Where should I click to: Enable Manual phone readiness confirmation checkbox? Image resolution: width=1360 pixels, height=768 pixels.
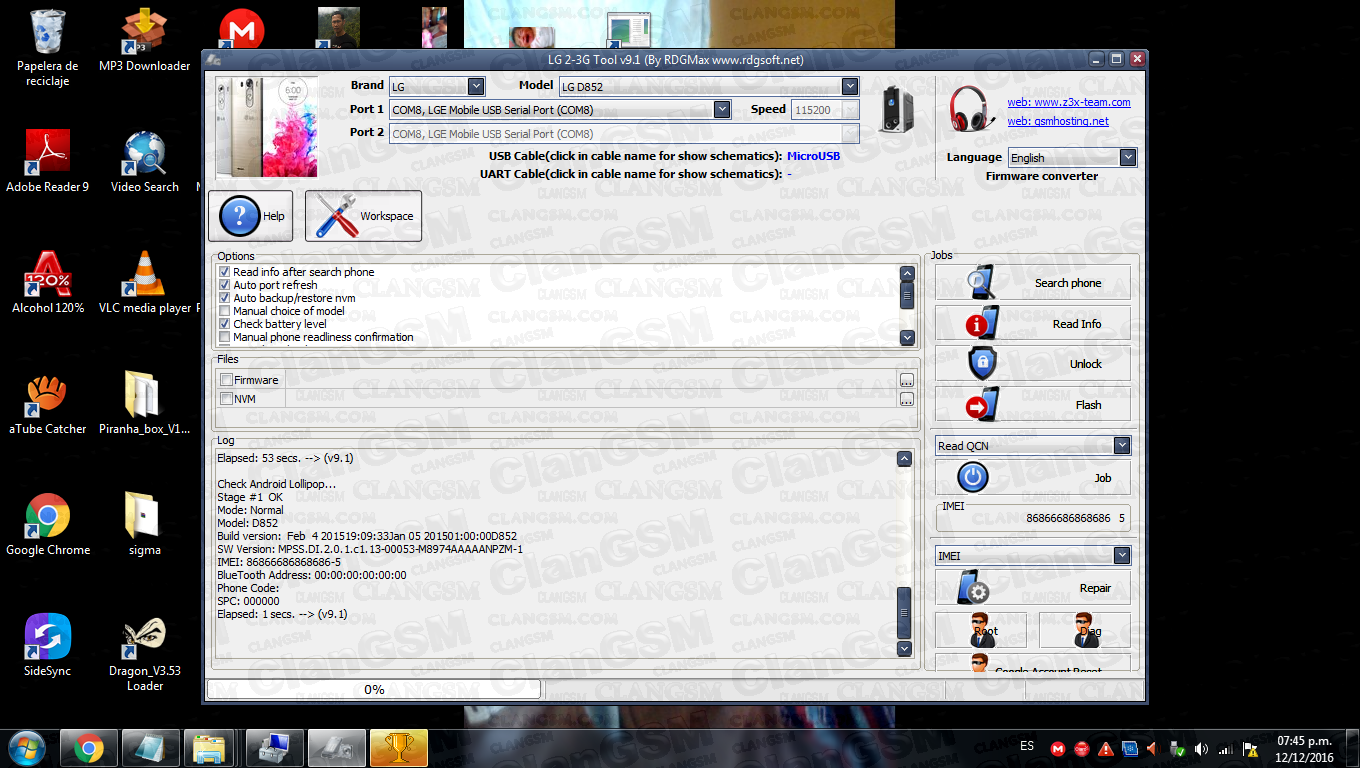pos(224,337)
